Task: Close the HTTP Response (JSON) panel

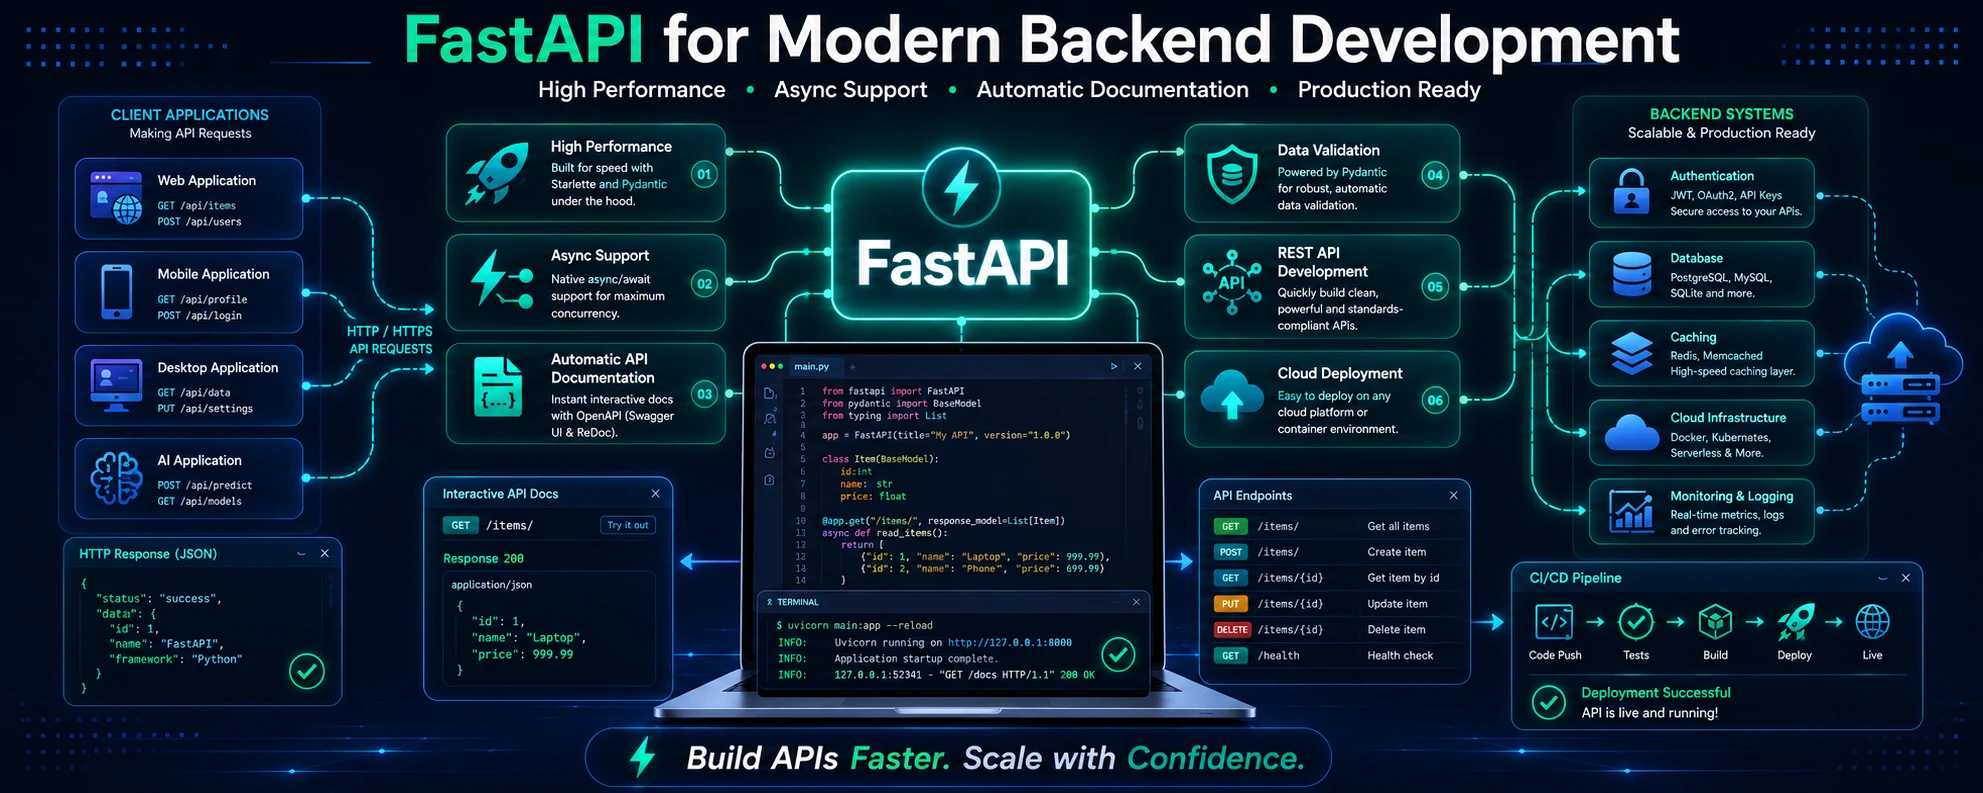Action: tap(324, 554)
